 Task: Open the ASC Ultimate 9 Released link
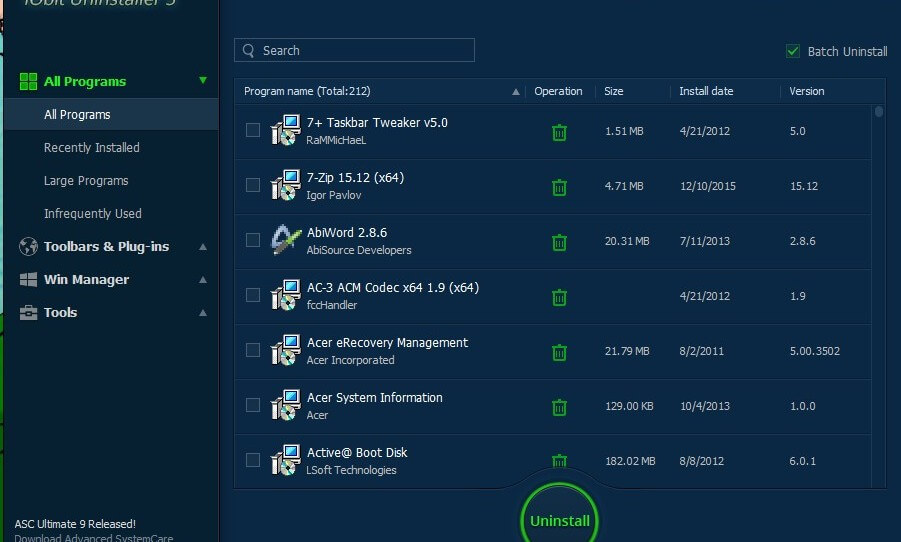point(75,524)
